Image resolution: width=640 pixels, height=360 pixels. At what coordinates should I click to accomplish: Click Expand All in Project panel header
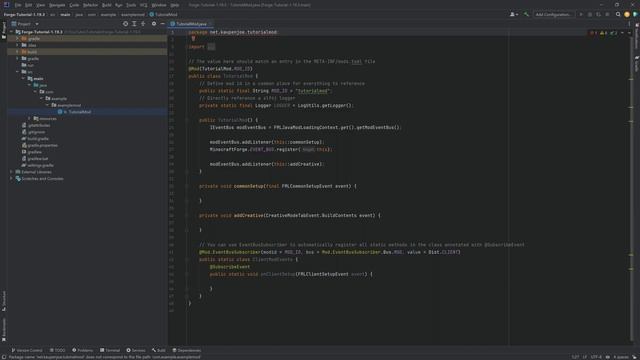coord(134,24)
